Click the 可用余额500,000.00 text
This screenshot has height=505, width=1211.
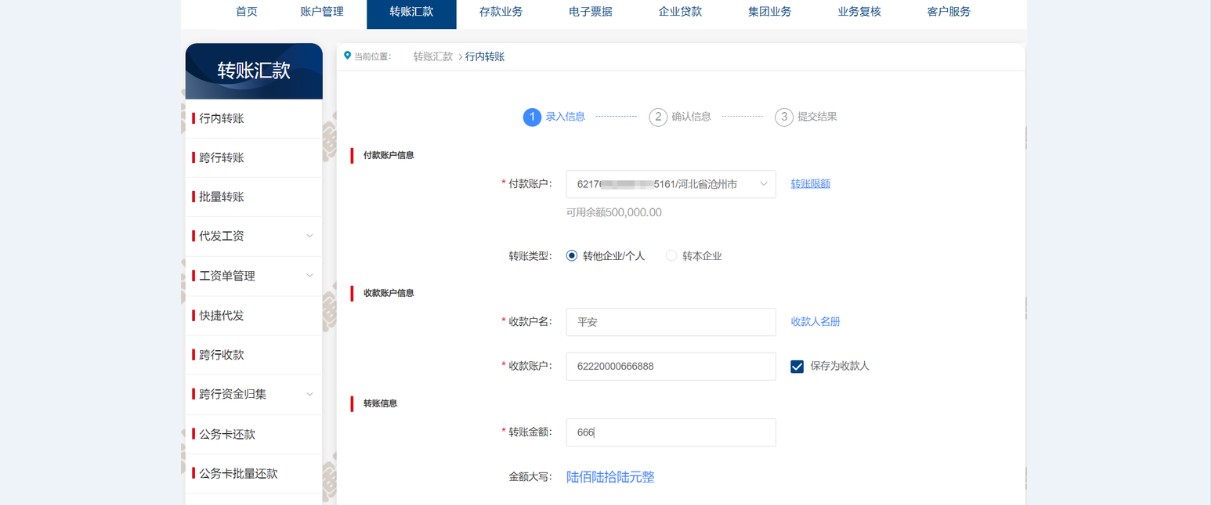pos(614,212)
